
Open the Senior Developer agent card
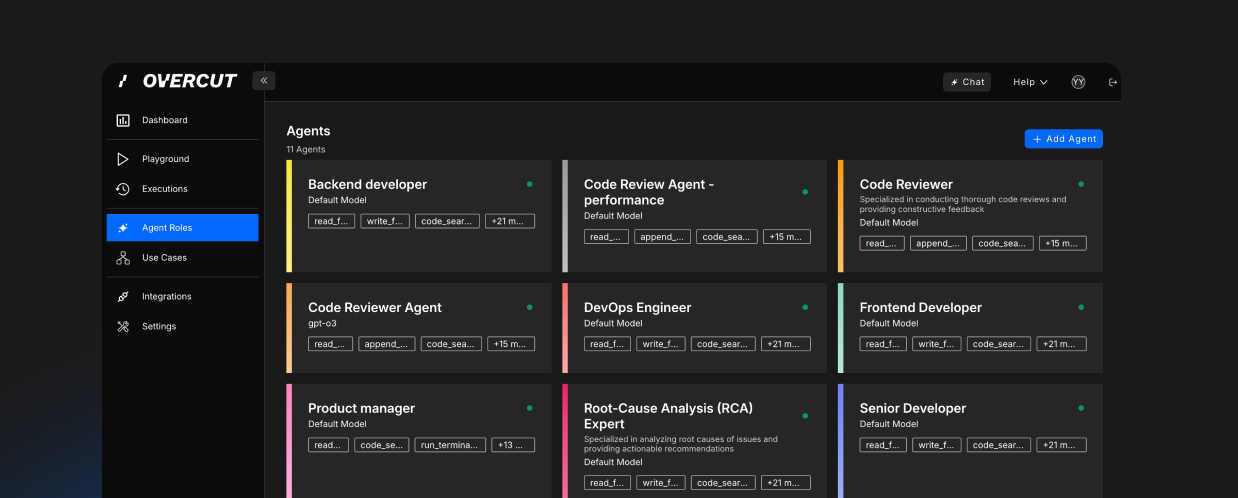click(970, 441)
